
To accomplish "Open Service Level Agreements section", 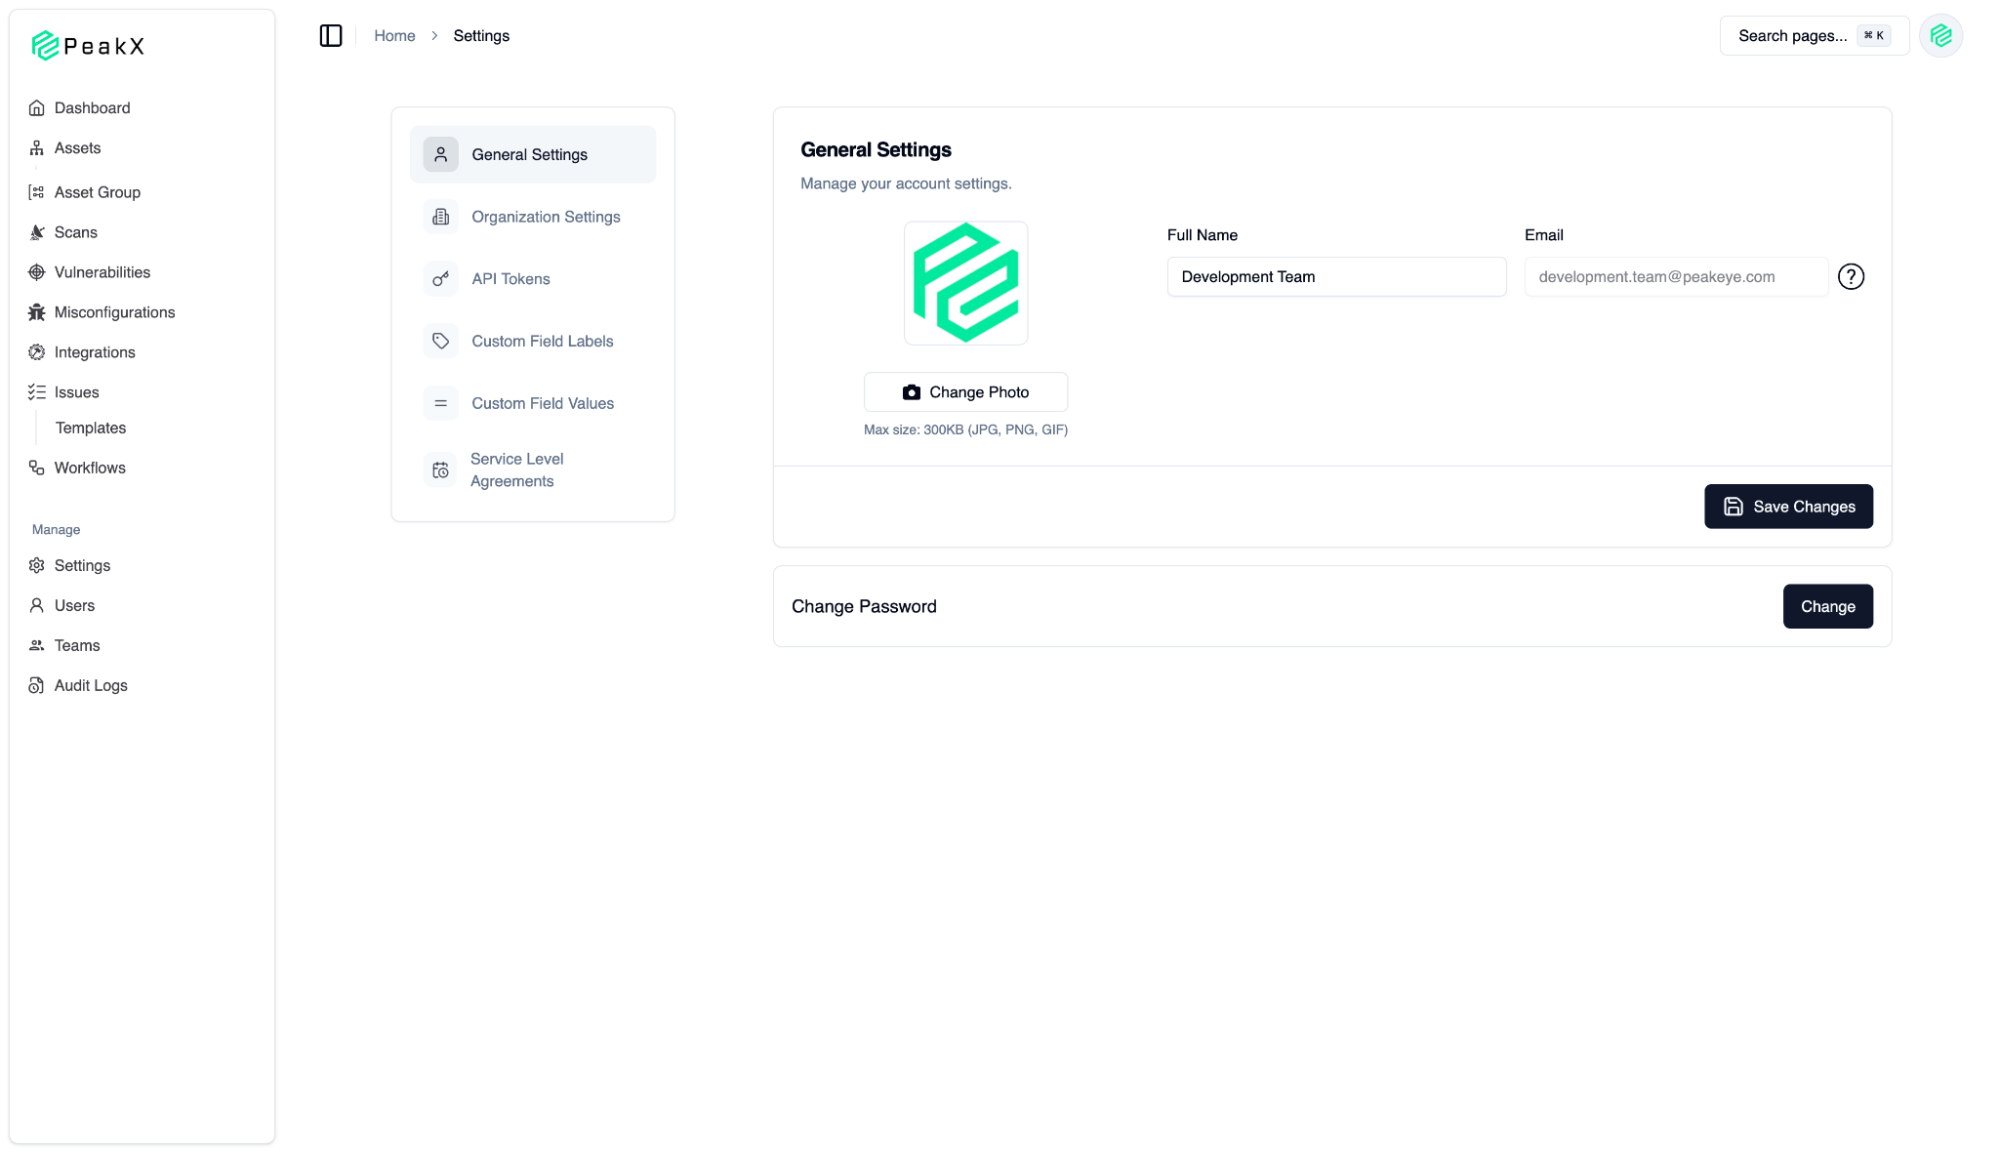I will click(x=516, y=470).
